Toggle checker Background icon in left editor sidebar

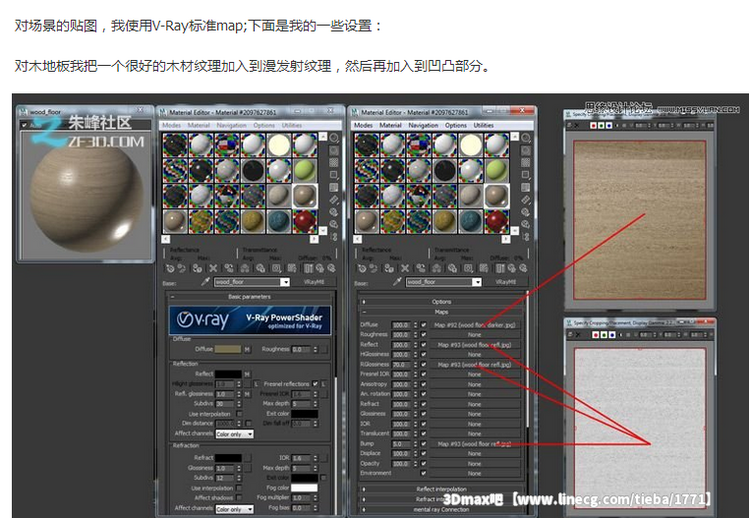click(x=334, y=163)
